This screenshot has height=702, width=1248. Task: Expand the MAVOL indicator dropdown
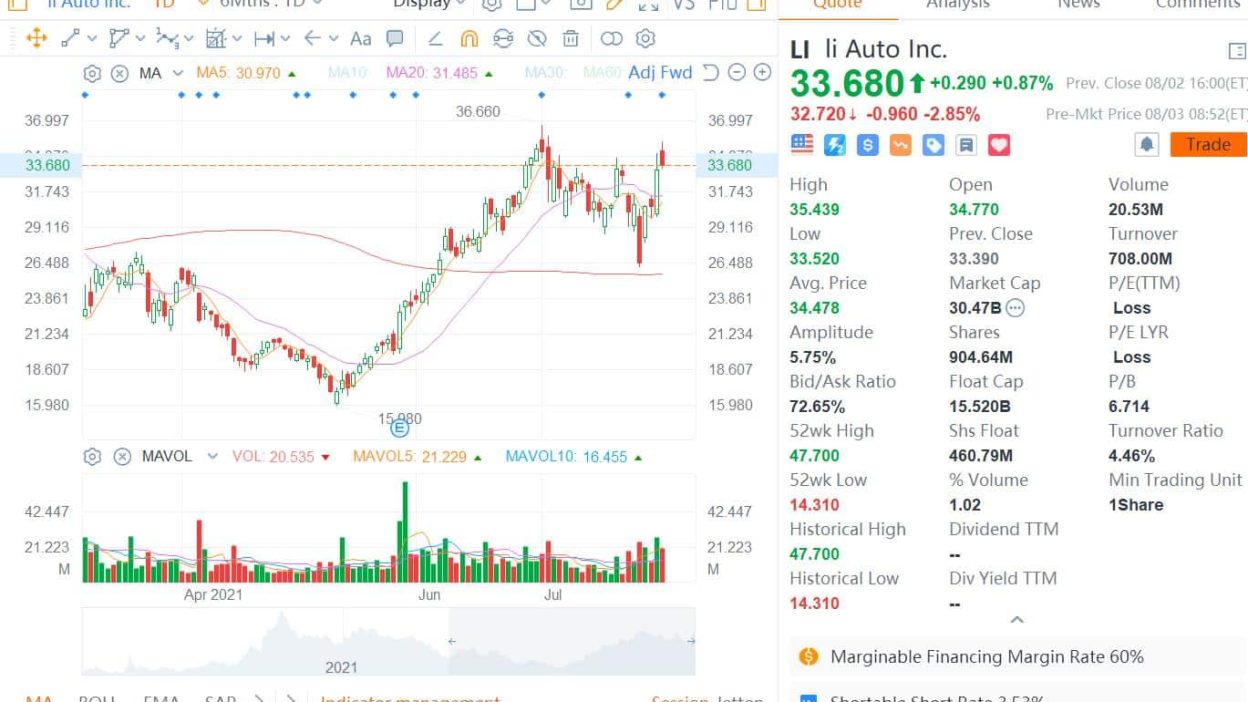tap(212, 456)
